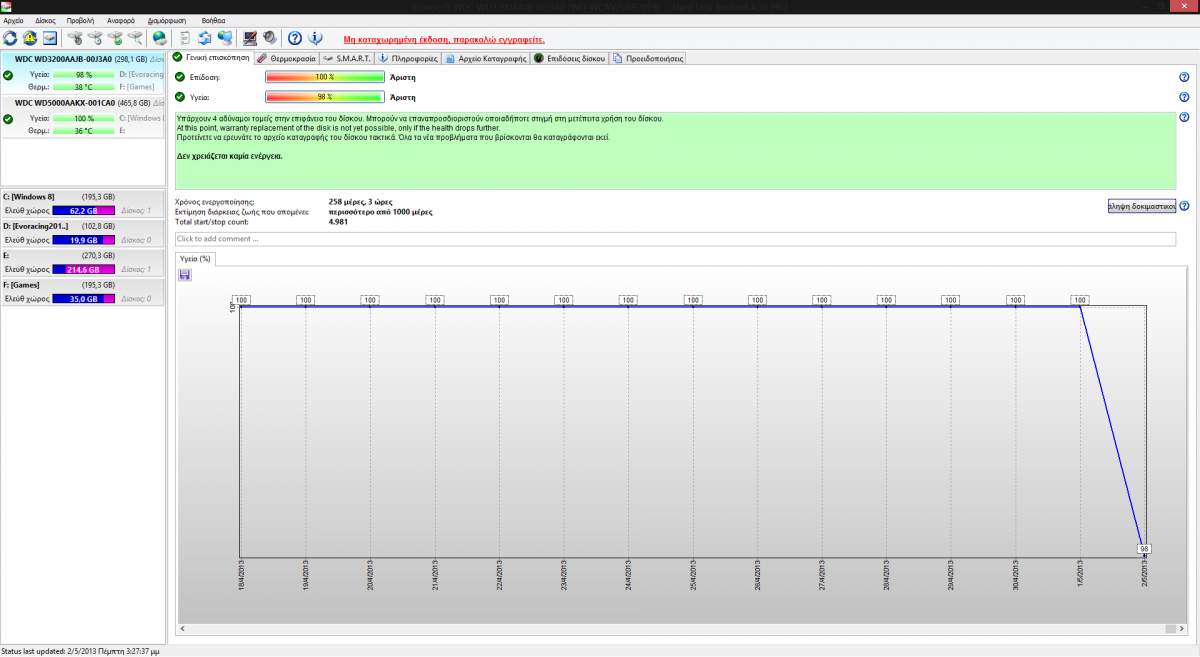1200x657 pixels.
Task: Switch to the S.M.A.R.T. tab
Action: tap(347, 59)
